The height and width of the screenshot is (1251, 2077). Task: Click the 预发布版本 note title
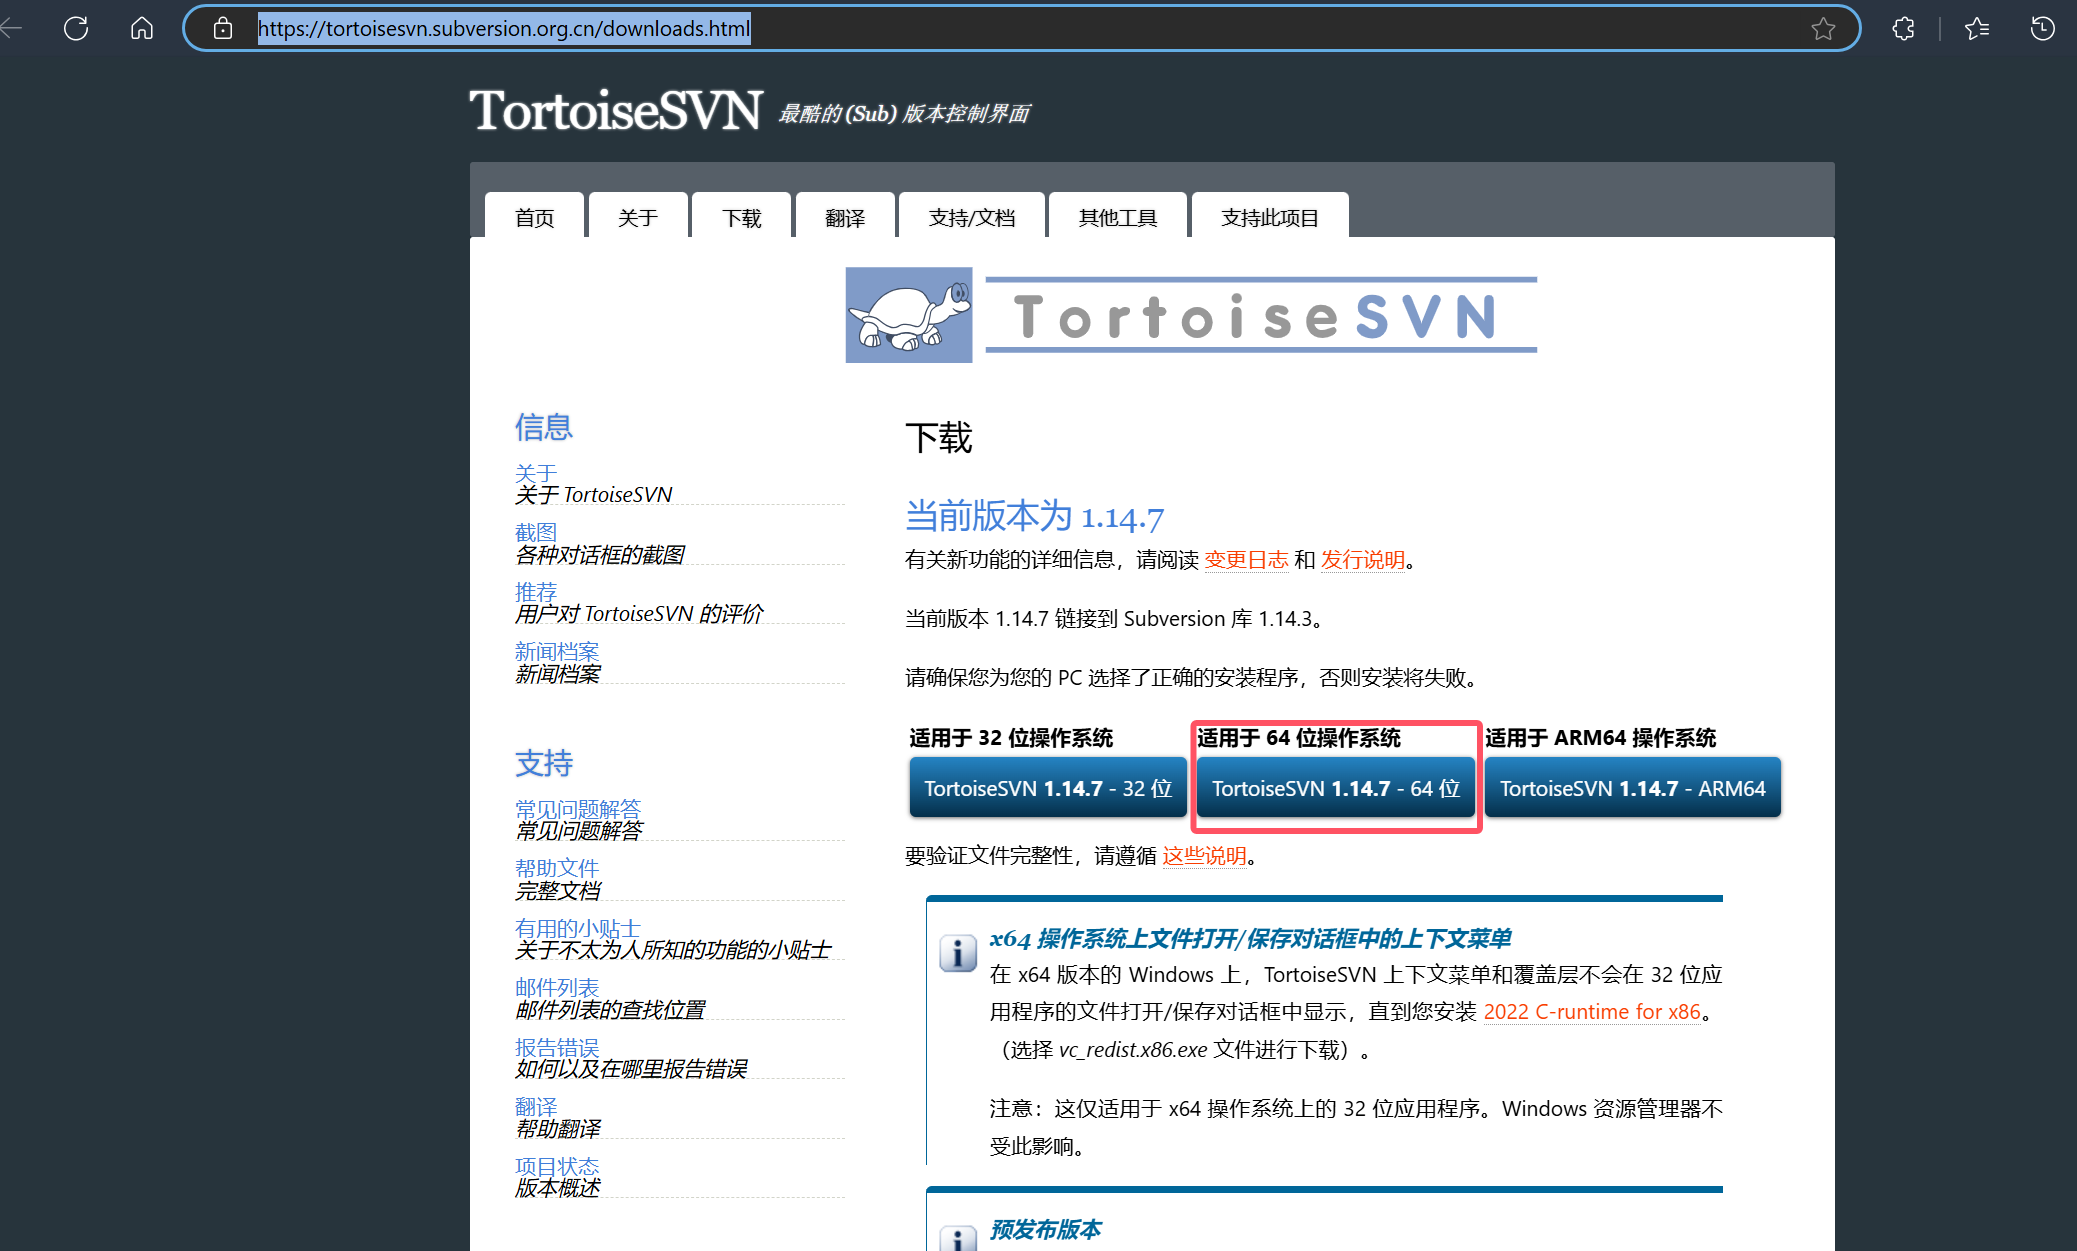point(1046,1230)
